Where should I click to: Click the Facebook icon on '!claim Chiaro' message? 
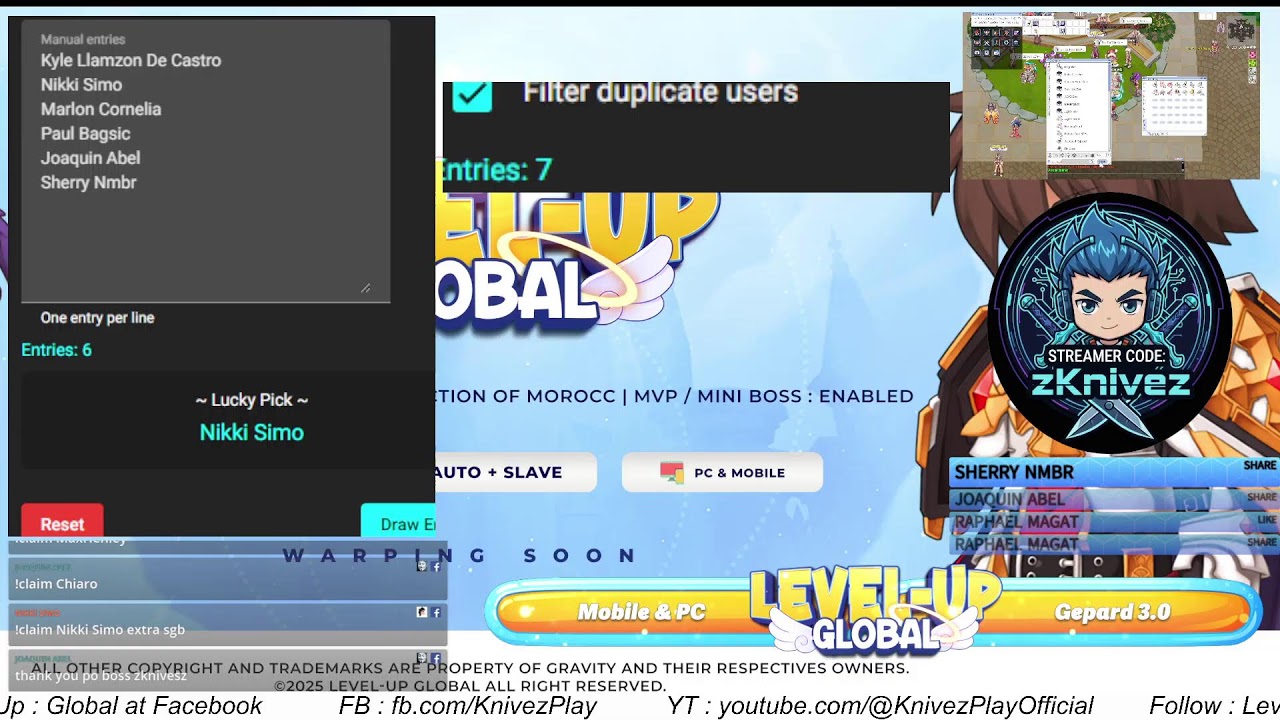click(436, 567)
